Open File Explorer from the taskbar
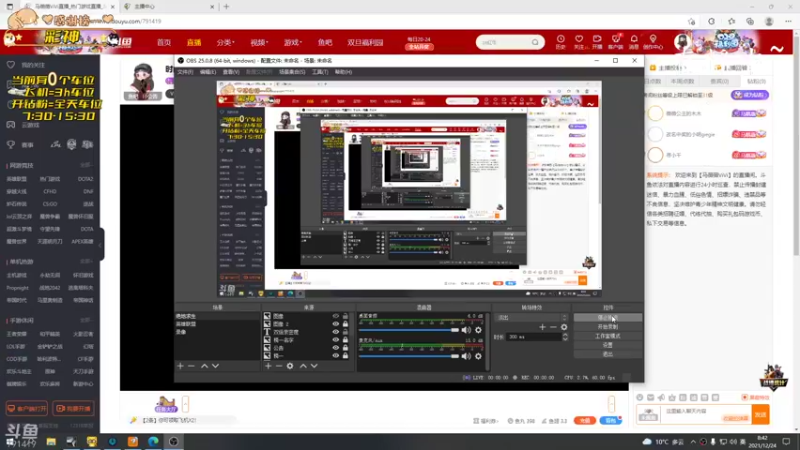This screenshot has width=800, height=450. pos(51,441)
